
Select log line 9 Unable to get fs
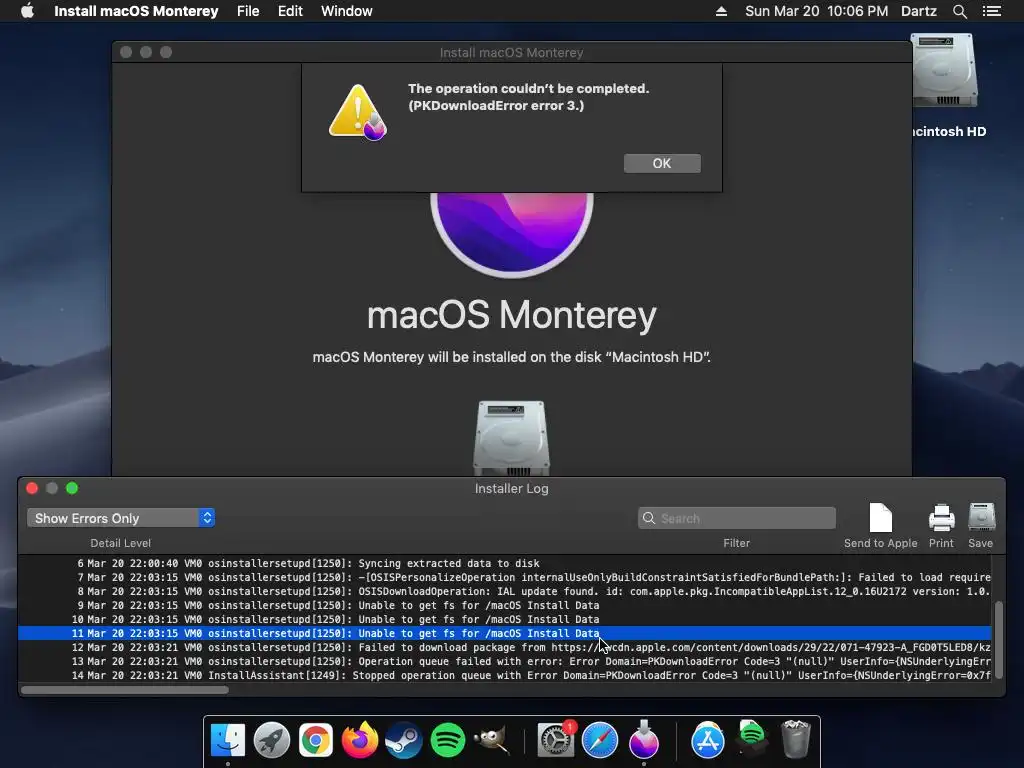(x=504, y=605)
